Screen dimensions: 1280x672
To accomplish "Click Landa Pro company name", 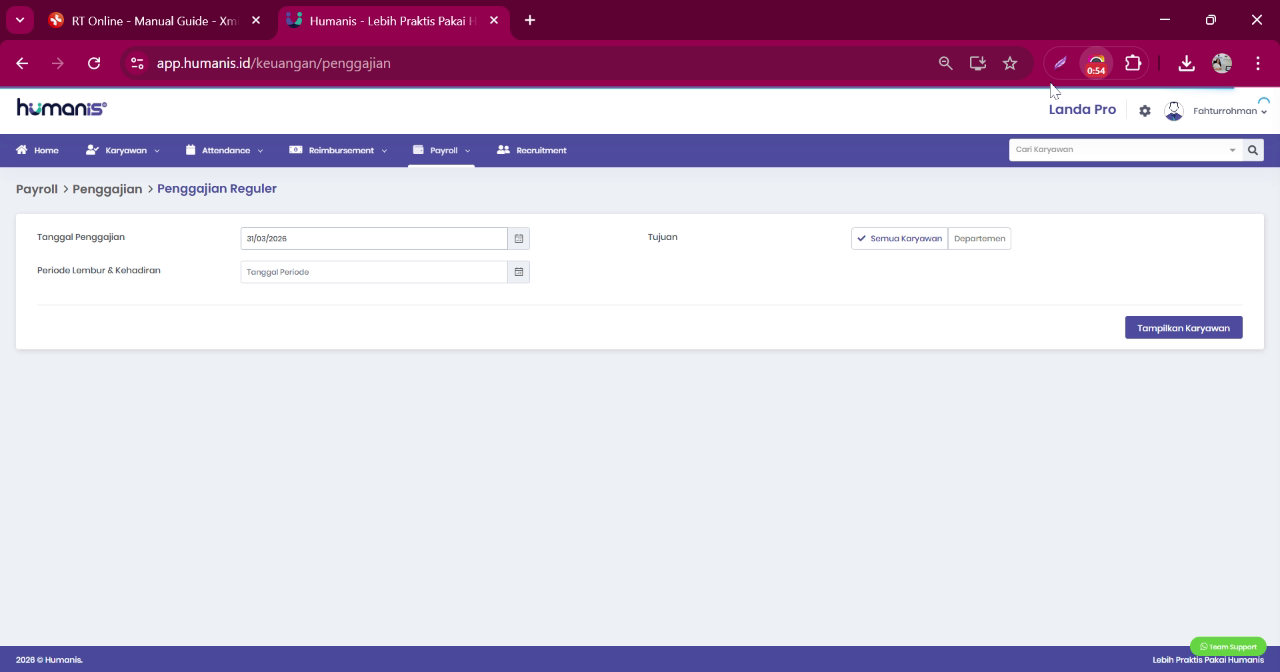I will [x=1082, y=110].
